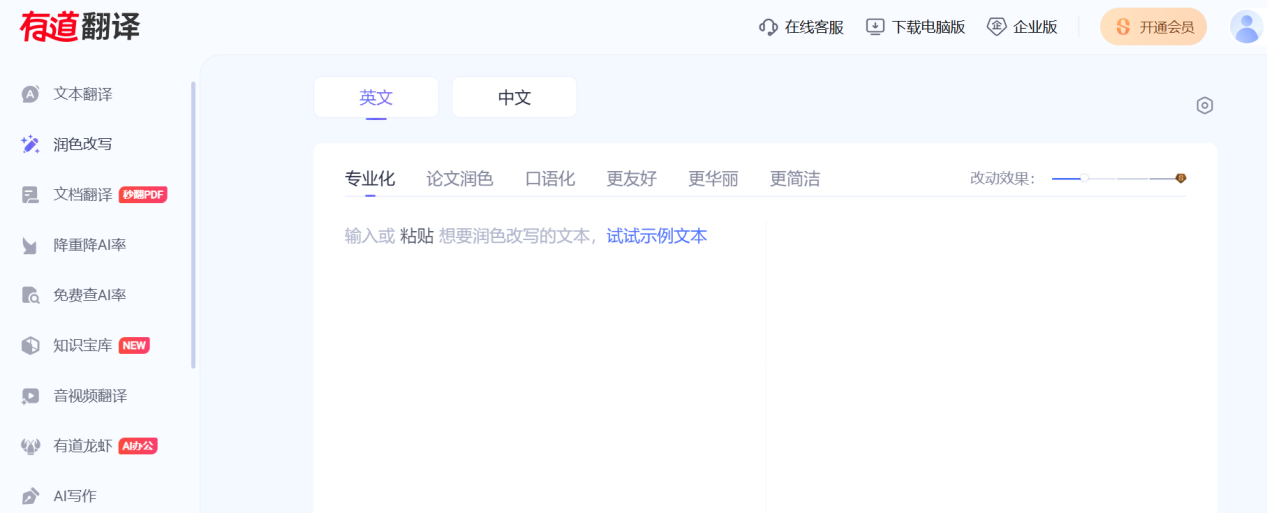Viewport: 1267px width, 513px height.
Task: Switch to the 论文润色 style tab
Action: pyautogui.click(x=460, y=179)
